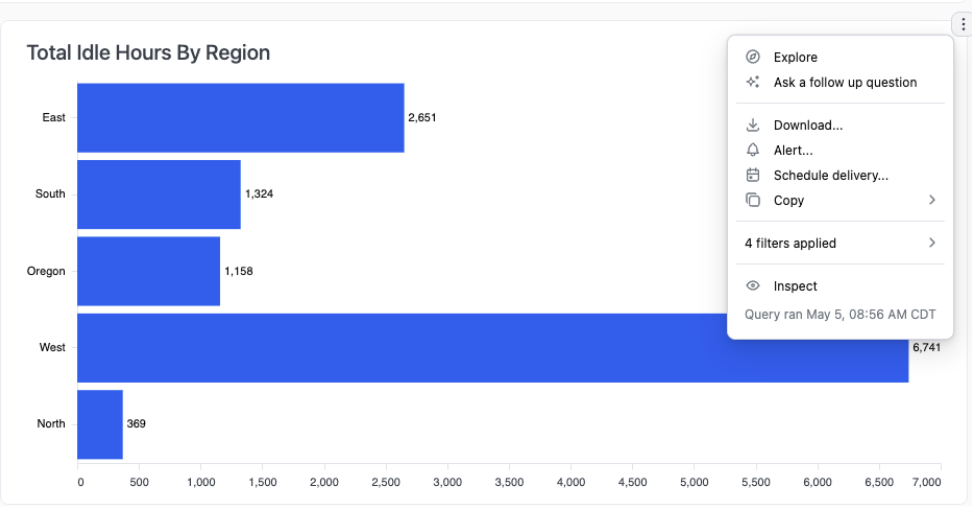
Task: Click the Total Idle Hours By Region title
Action: tap(148, 53)
